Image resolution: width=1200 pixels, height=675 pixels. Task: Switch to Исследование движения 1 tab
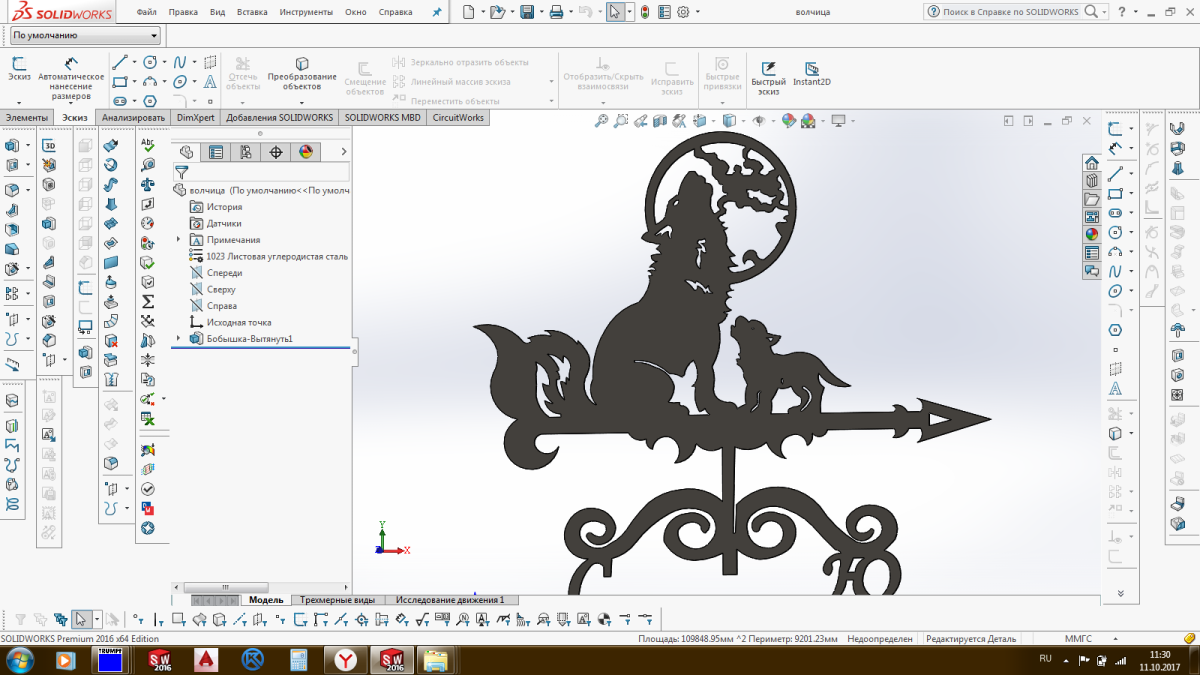coord(450,600)
